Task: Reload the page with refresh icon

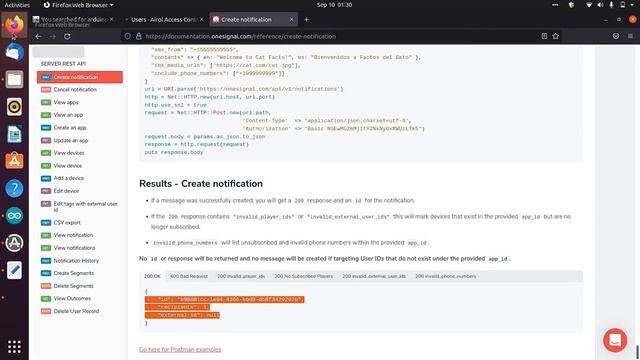Action: (x=67, y=36)
